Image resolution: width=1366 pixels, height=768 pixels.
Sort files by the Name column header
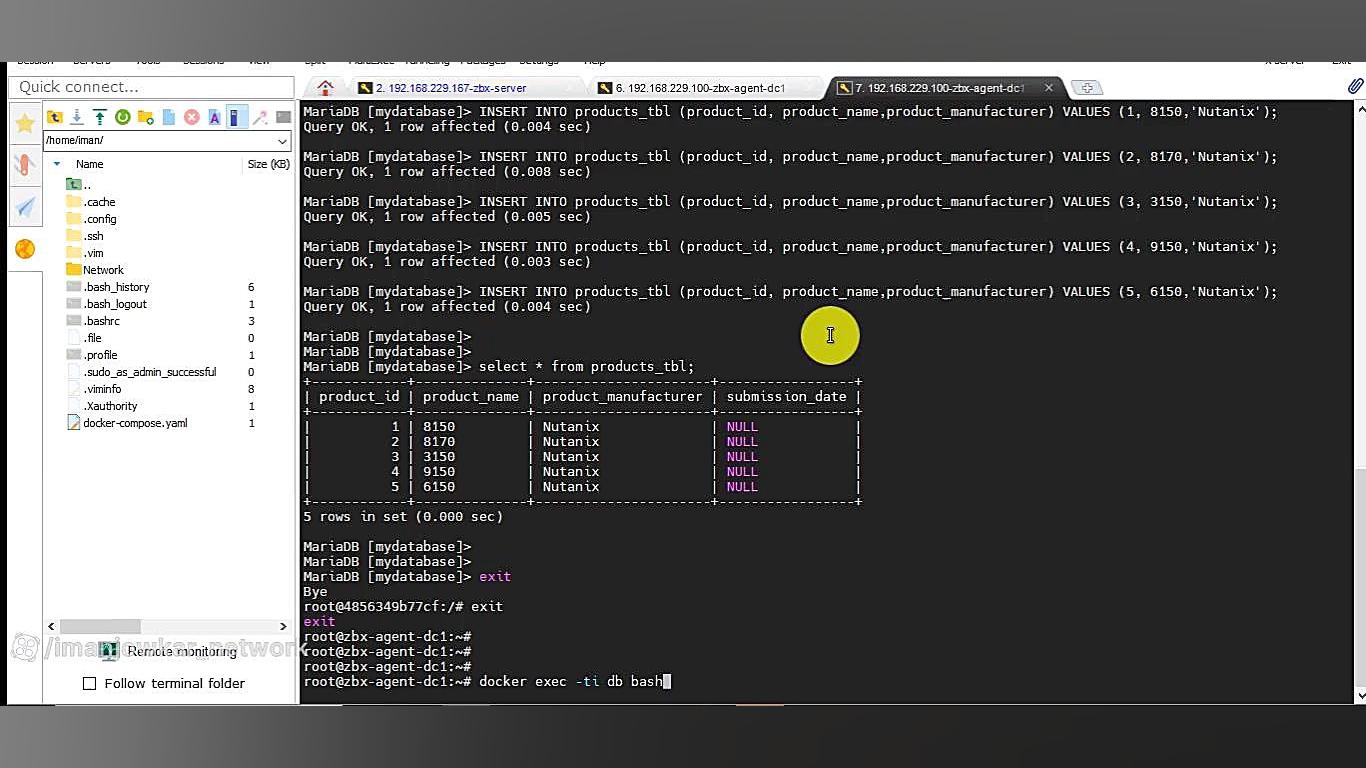pyautogui.click(x=90, y=164)
